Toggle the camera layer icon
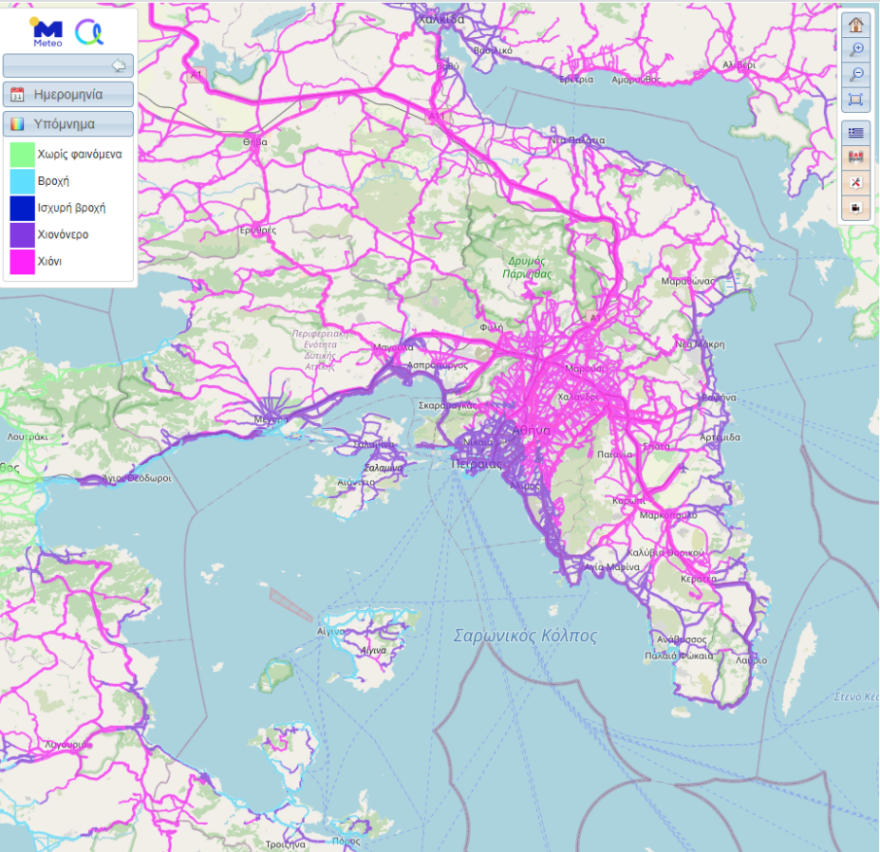This screenshot has height=852, width=880. 855,208
